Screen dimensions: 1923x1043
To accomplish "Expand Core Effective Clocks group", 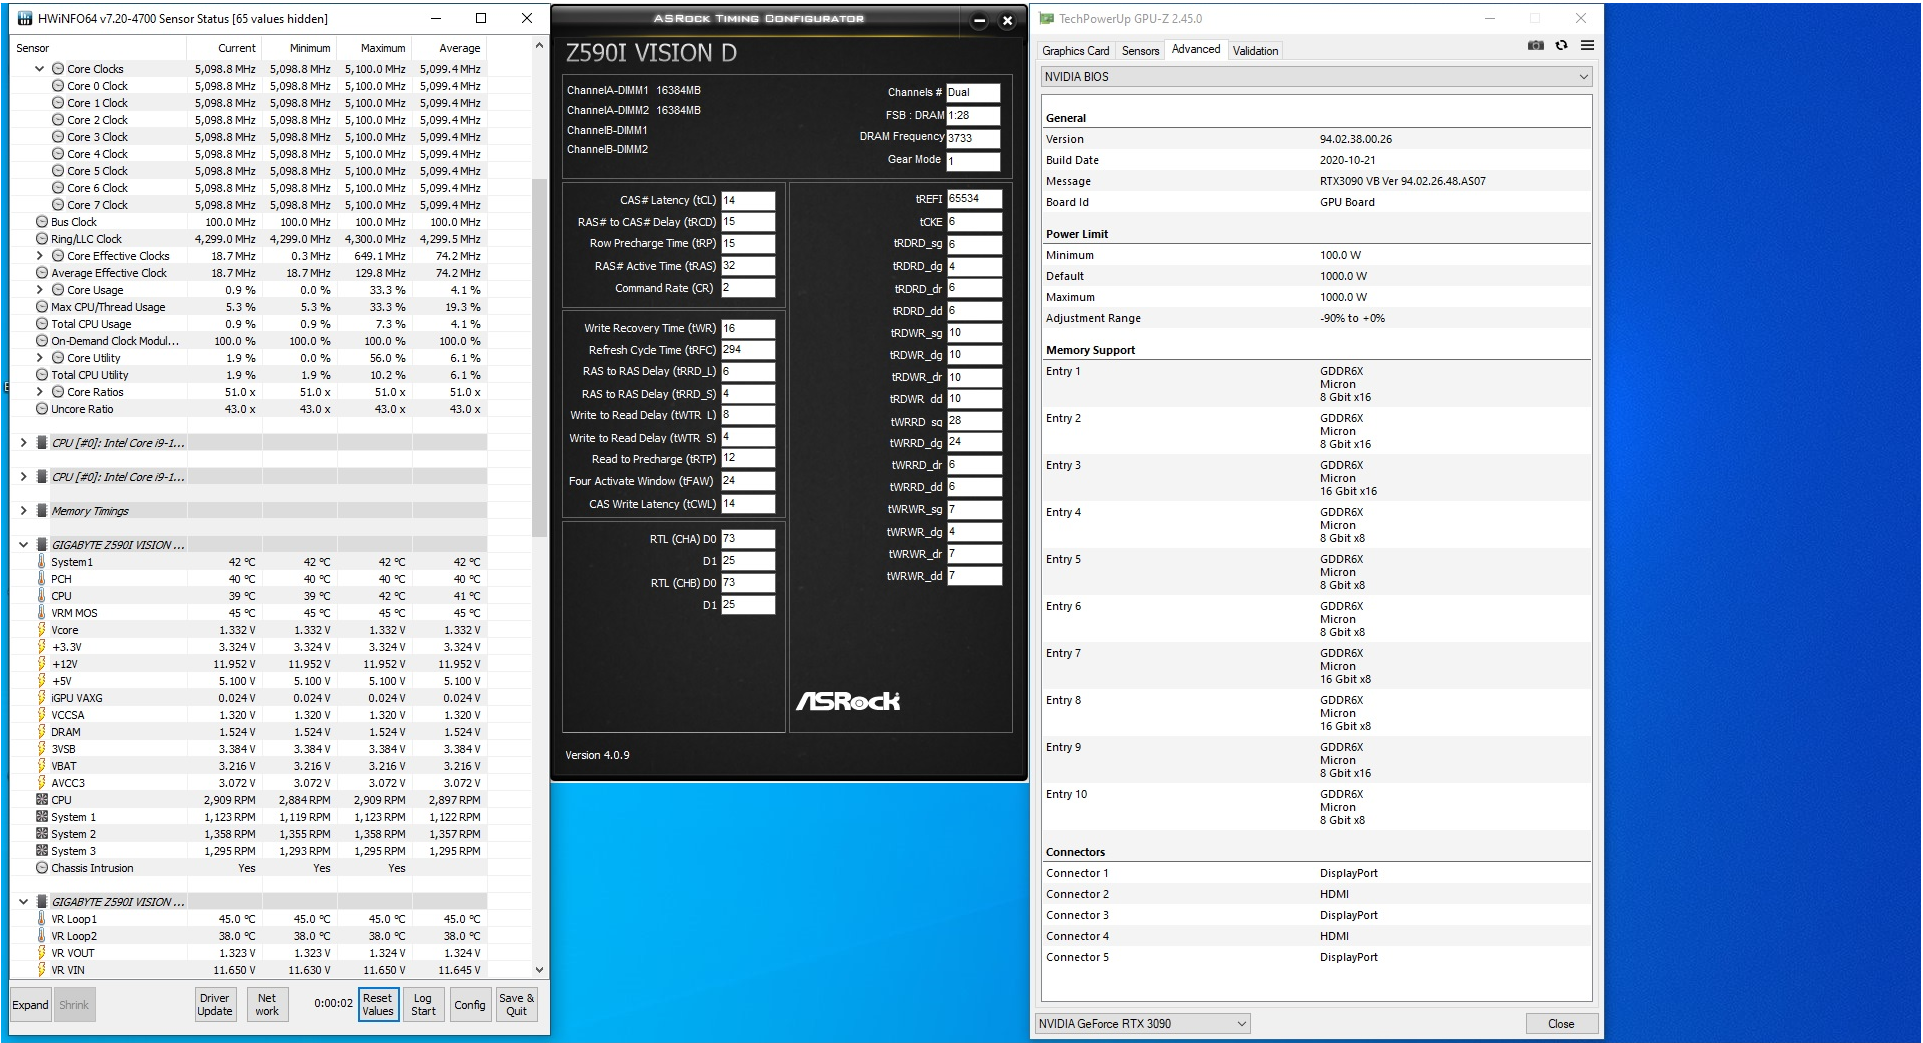I will click(x=39, y=256).
